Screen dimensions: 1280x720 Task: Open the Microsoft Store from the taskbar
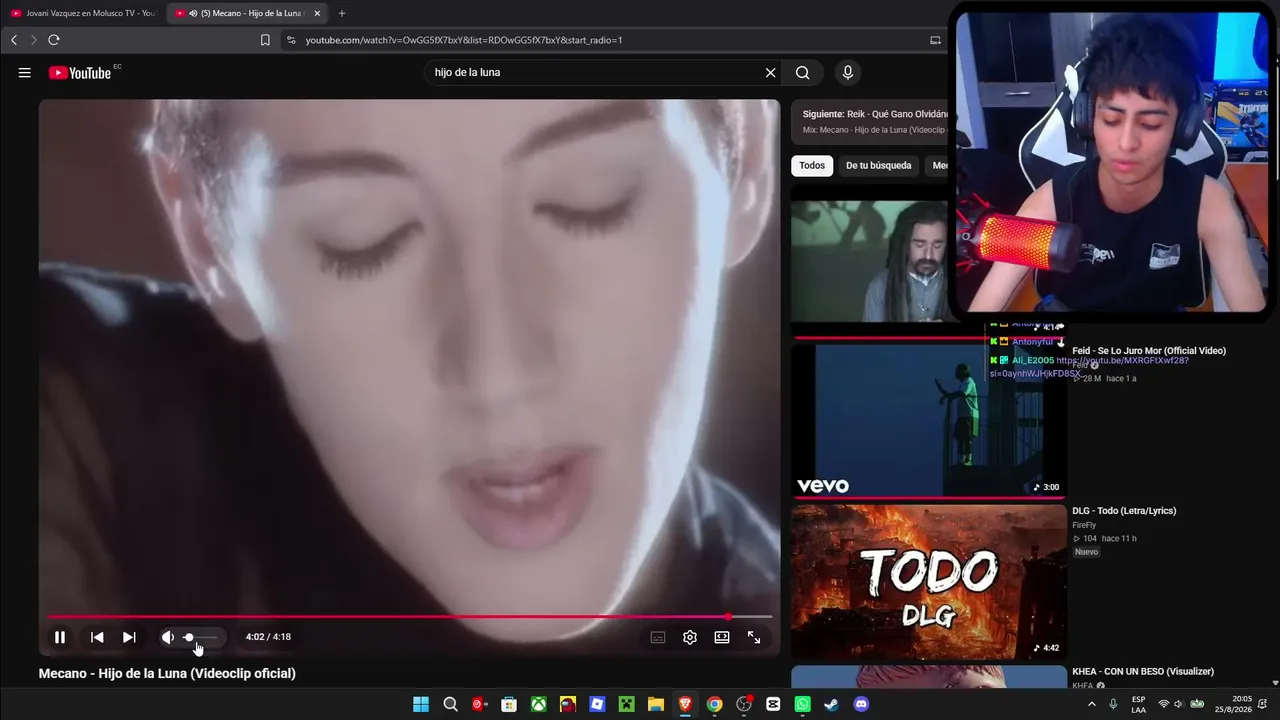coord(509,704)
